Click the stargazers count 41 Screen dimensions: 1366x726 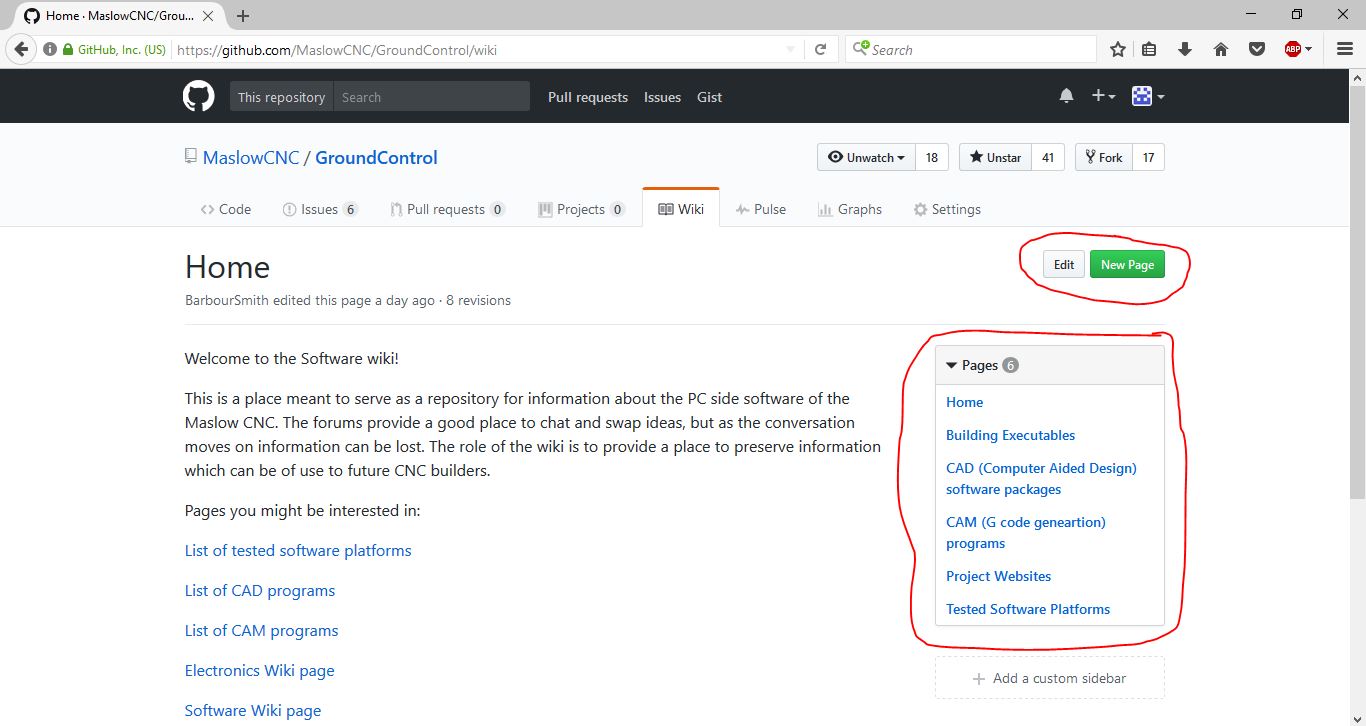tap(1048, 157)
